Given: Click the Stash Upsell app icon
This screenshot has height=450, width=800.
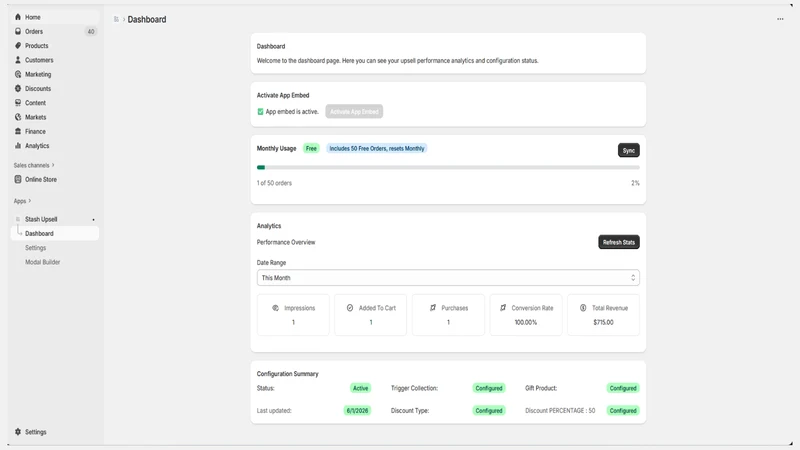Looking at the screenshot, I should click(x=18, y=219).
